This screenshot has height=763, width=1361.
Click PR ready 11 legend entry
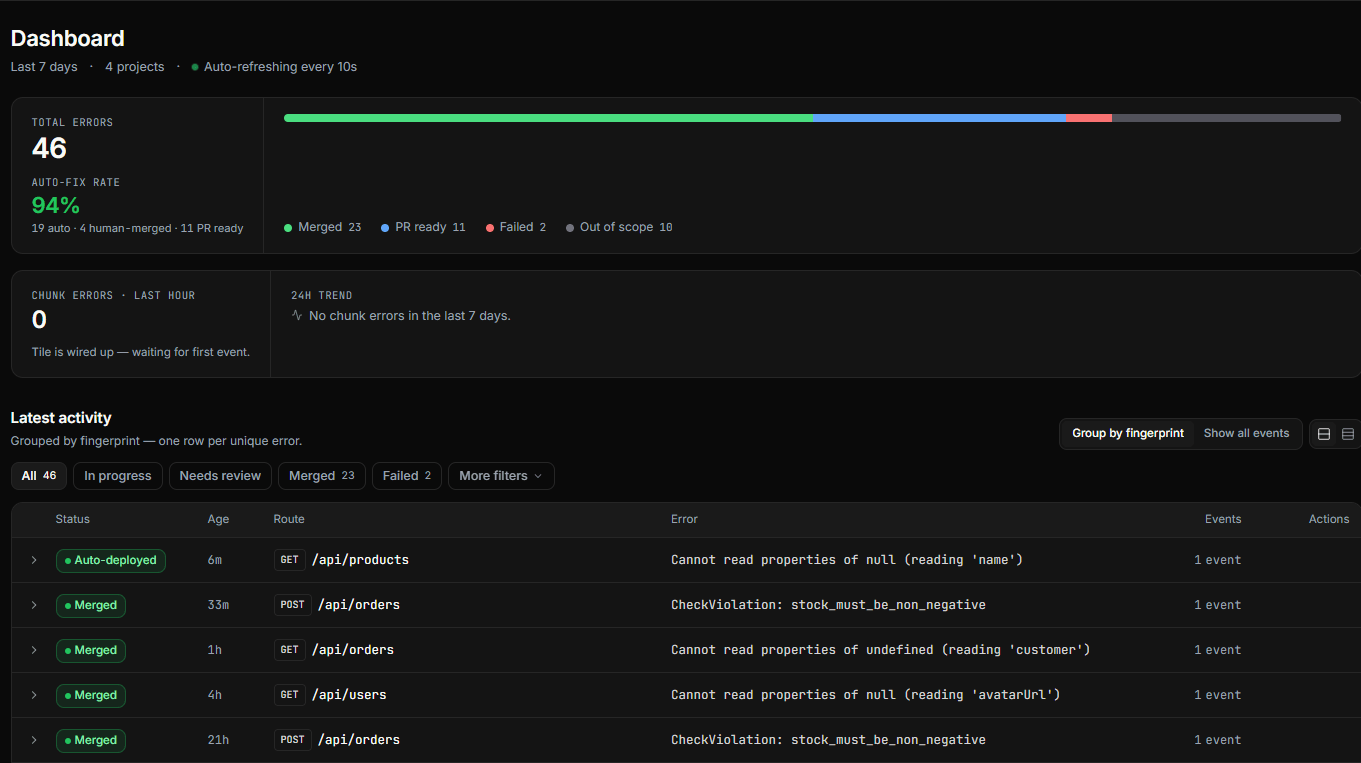(423, 227)
